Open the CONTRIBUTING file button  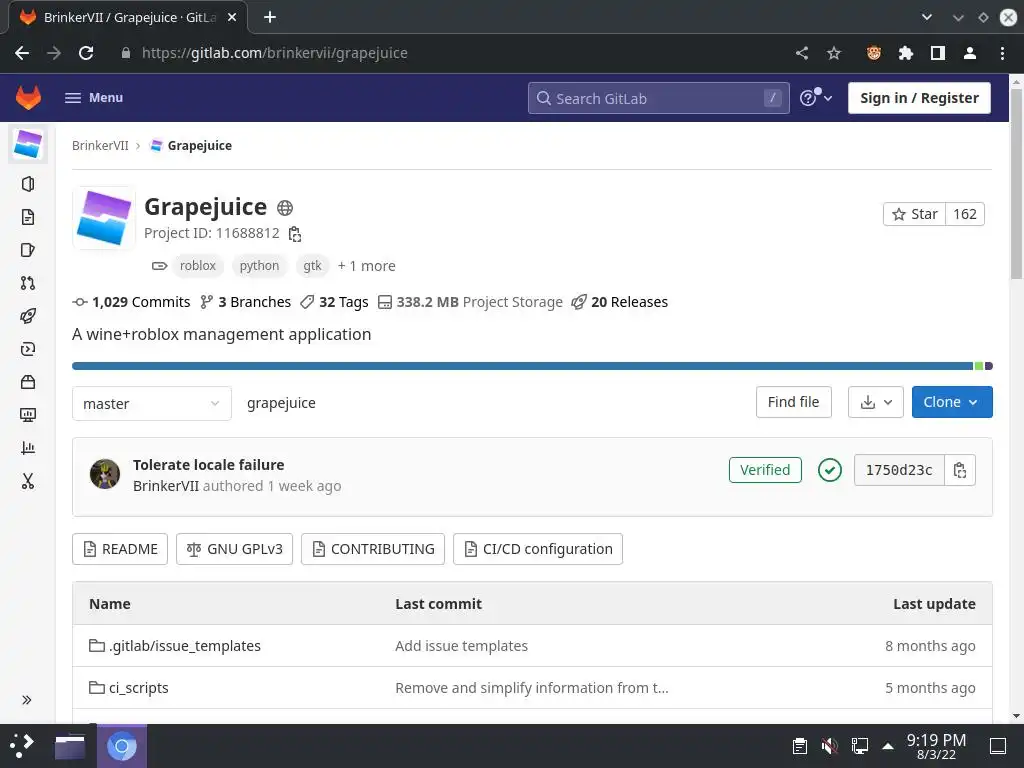pyautogui.click(x=373, y=549)
